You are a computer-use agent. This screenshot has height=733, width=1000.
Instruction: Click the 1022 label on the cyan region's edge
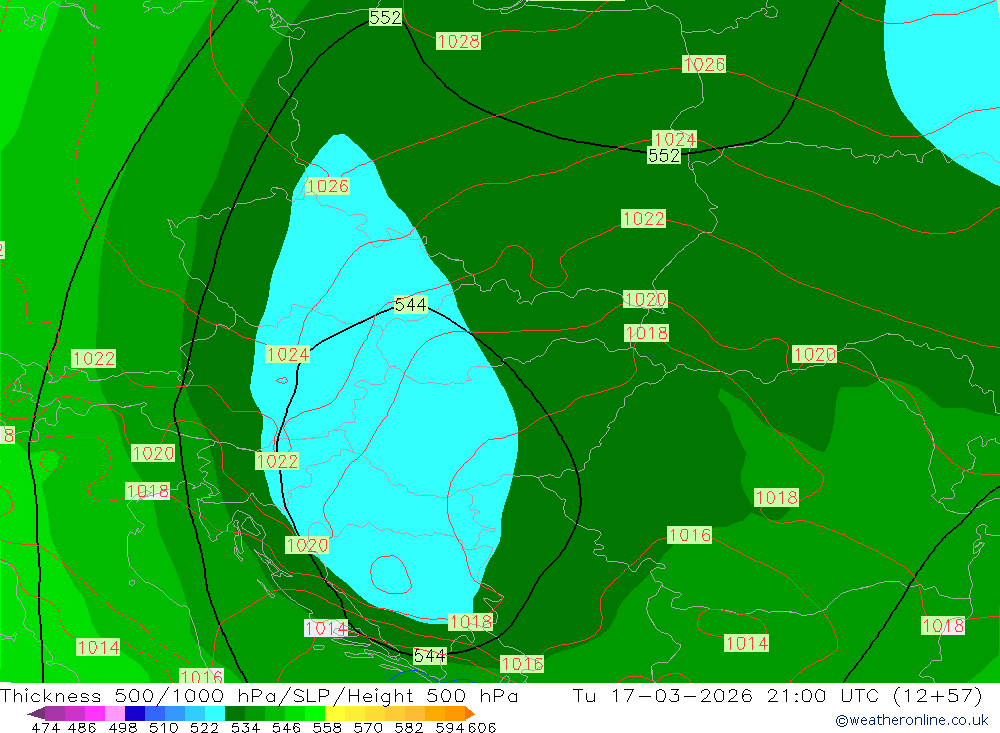(277, 461)
